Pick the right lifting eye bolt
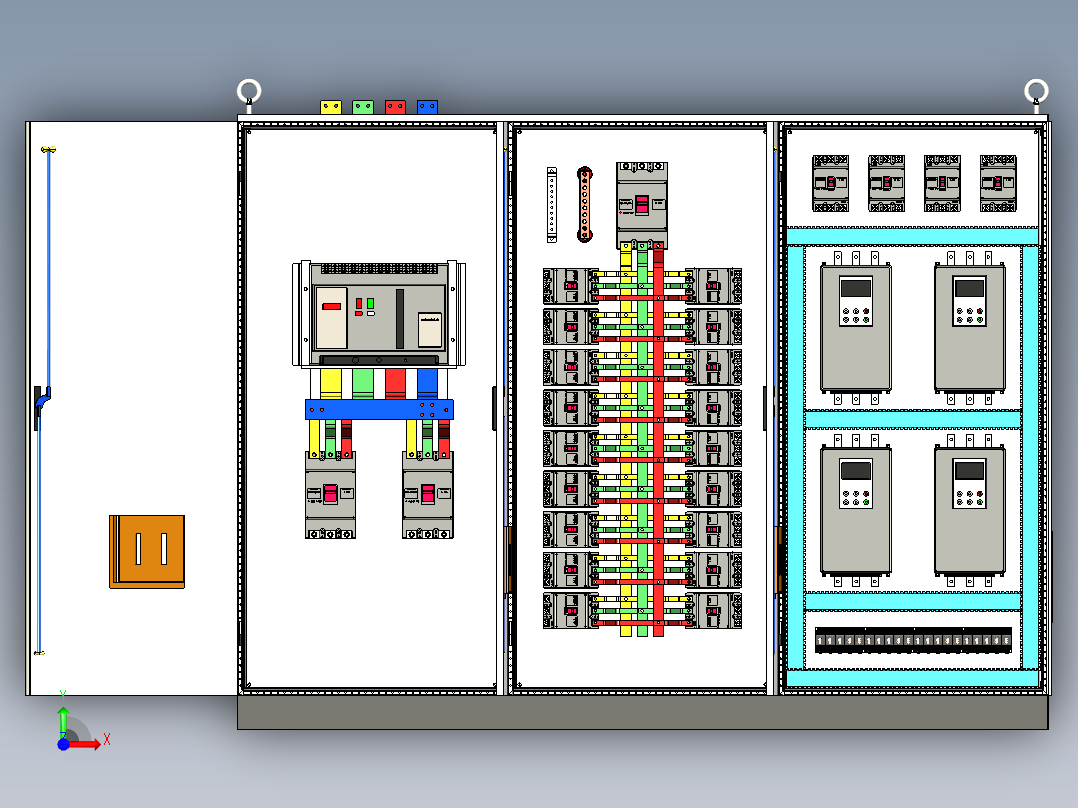Viewport: 1078px width, 808px height. point(1036,94)
